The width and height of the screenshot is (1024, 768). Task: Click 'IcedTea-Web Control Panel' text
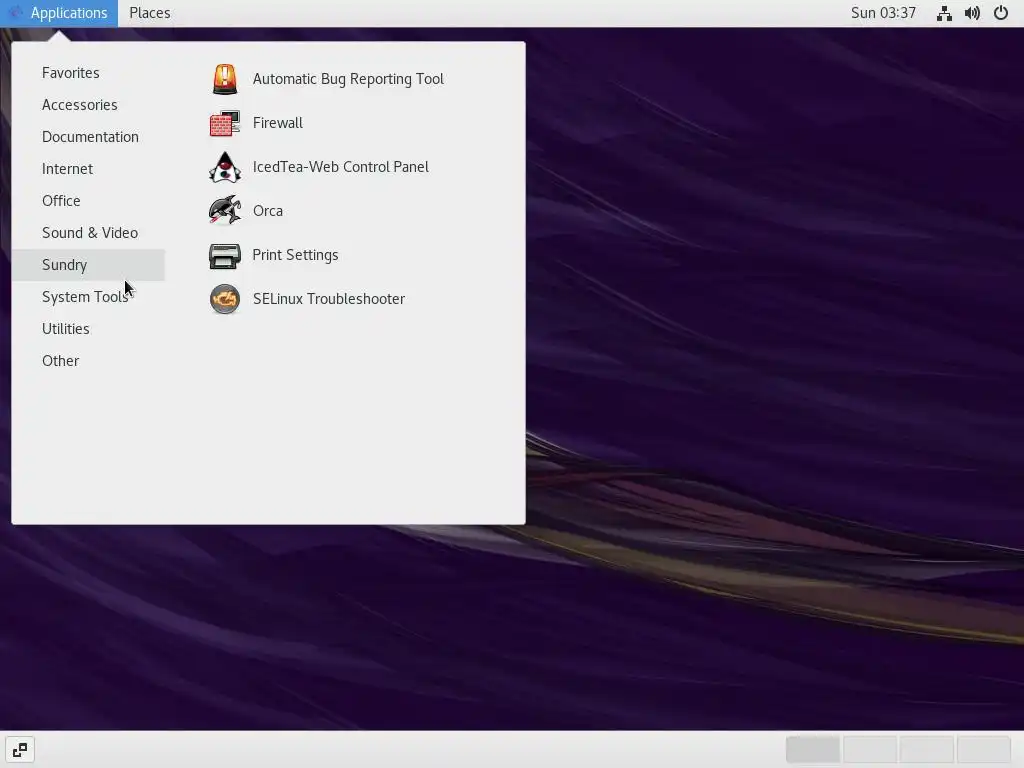pos(340,167)
